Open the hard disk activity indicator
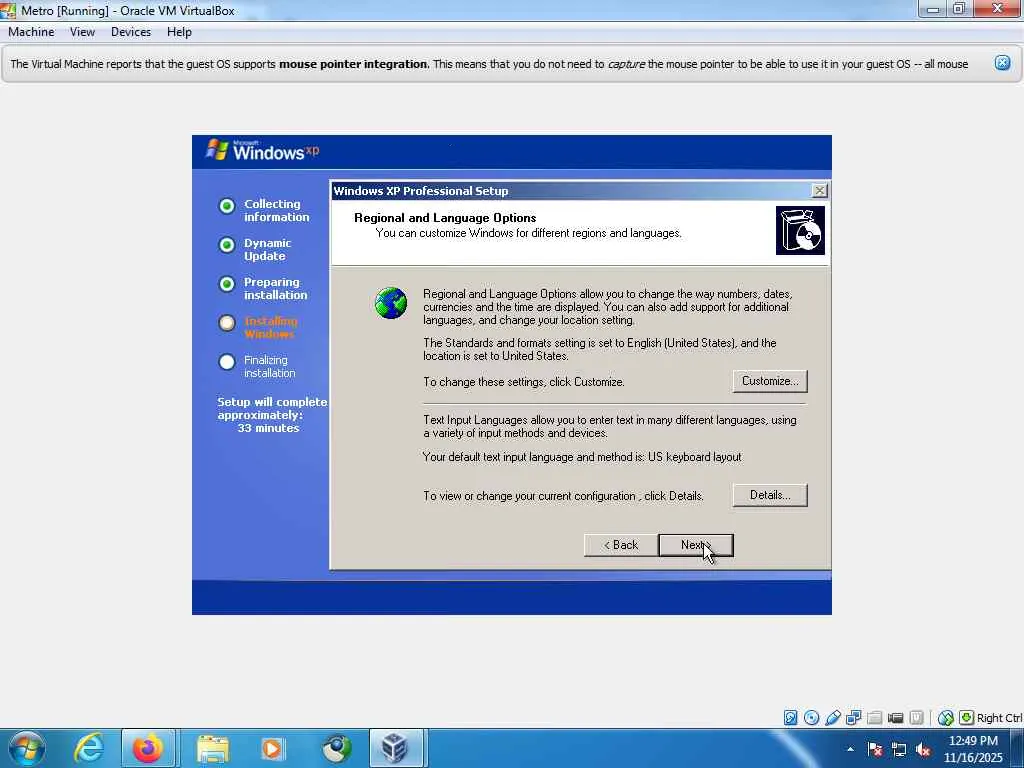This screenshot has width=1024, height=768. pos(790,718)
